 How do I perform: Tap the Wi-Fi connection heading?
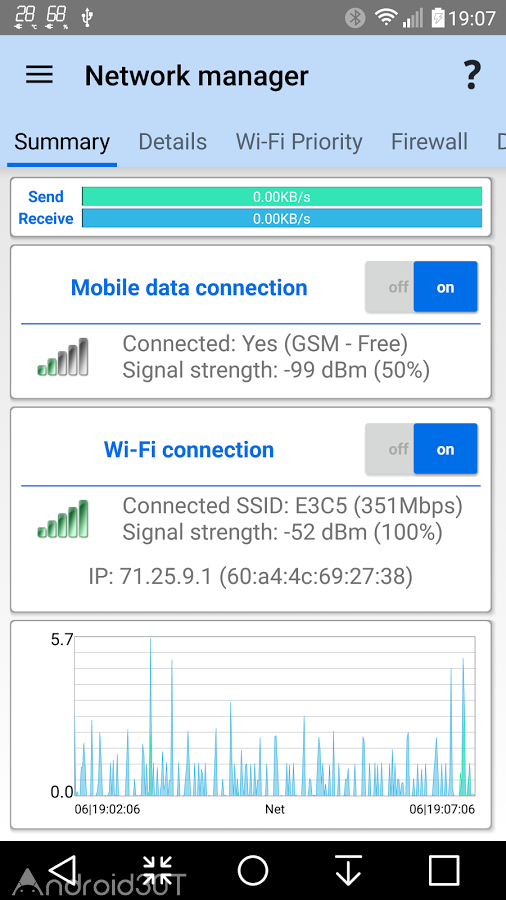(x=189, y=449)
